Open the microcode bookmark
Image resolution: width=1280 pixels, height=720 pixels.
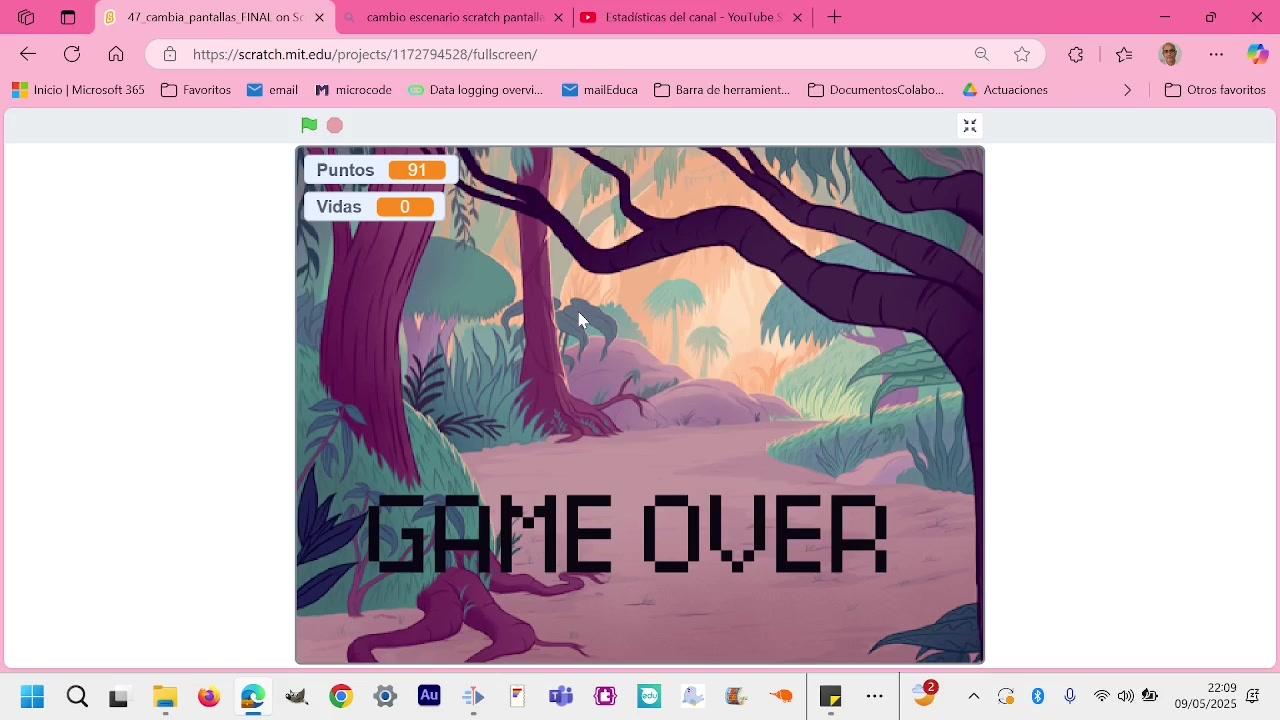point(353,90)
